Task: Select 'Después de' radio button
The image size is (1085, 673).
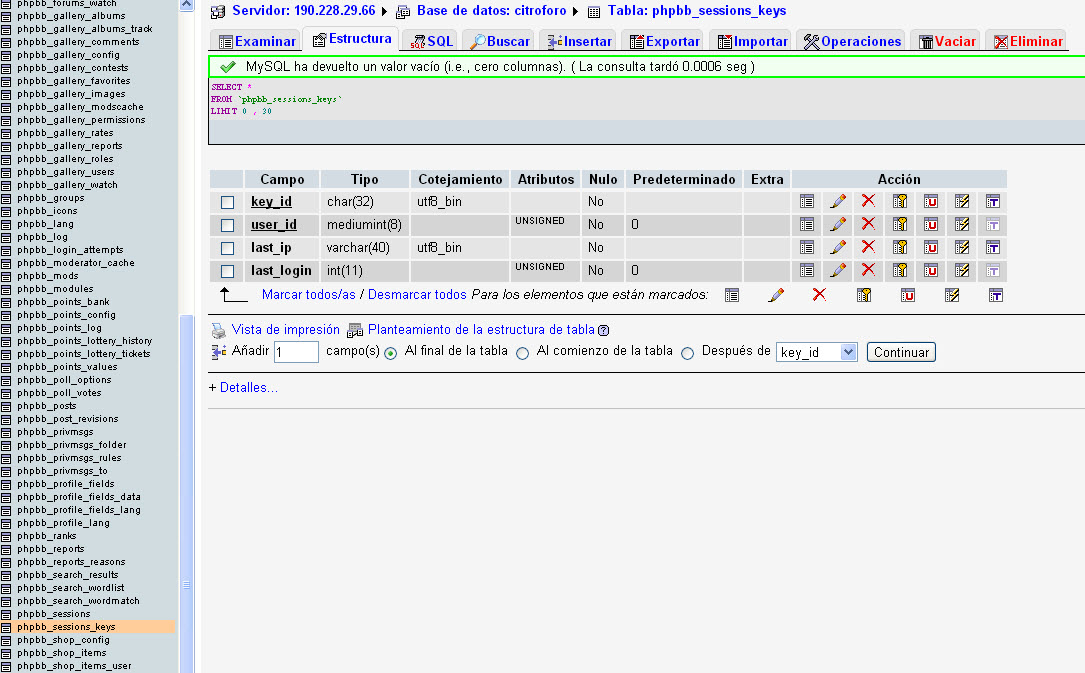Action: [x=687, y=353]
